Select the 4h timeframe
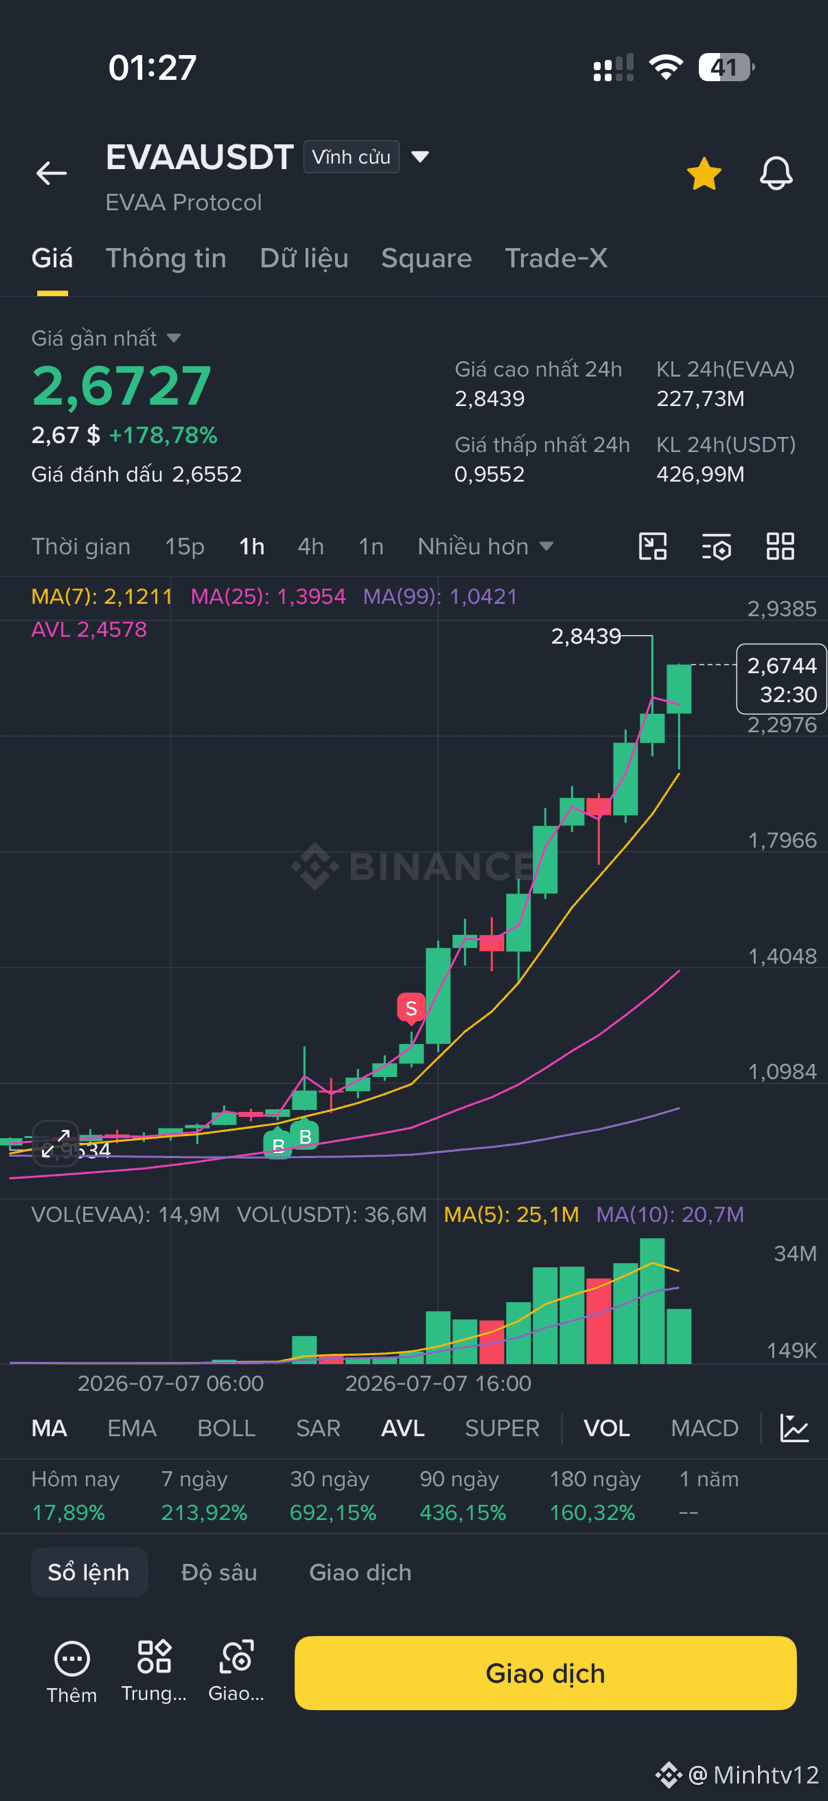This screenshot has width=828, height=1801. (x=311, y=546)
